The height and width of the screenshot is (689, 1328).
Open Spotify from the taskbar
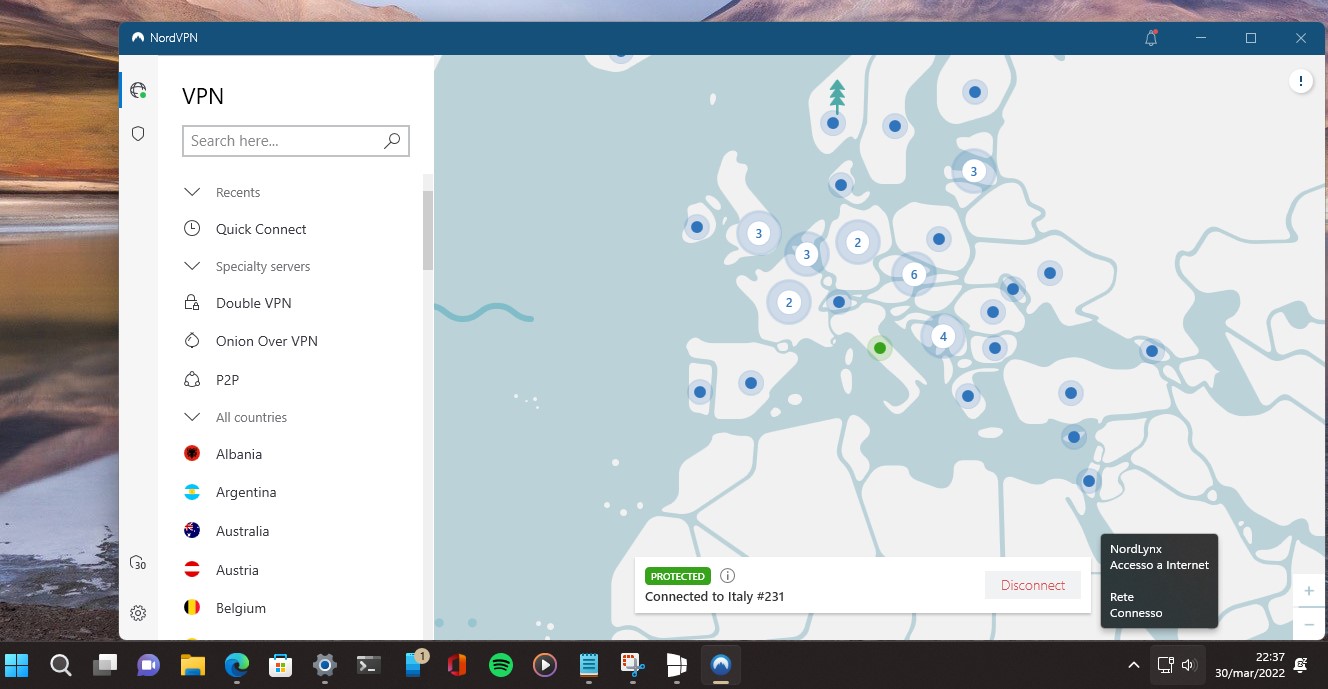(501, 665)
